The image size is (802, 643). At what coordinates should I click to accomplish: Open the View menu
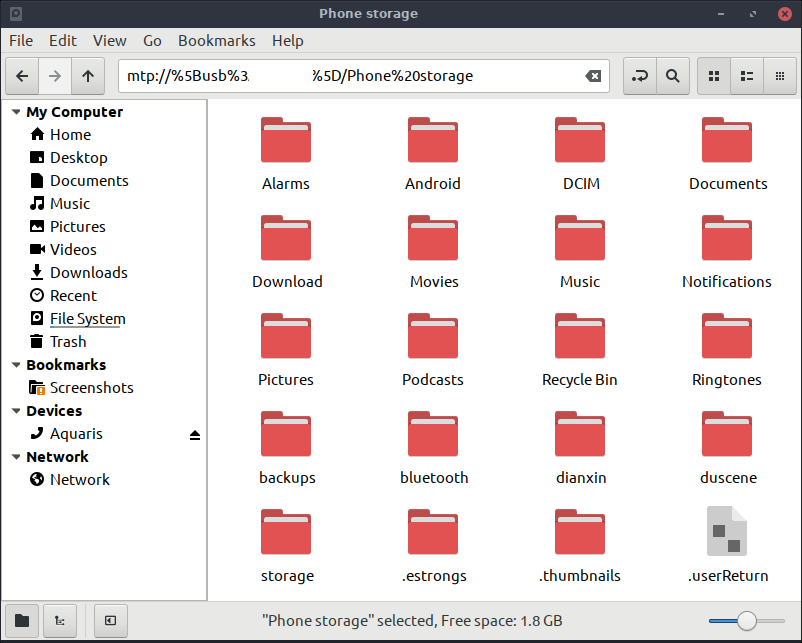[109, 41]
